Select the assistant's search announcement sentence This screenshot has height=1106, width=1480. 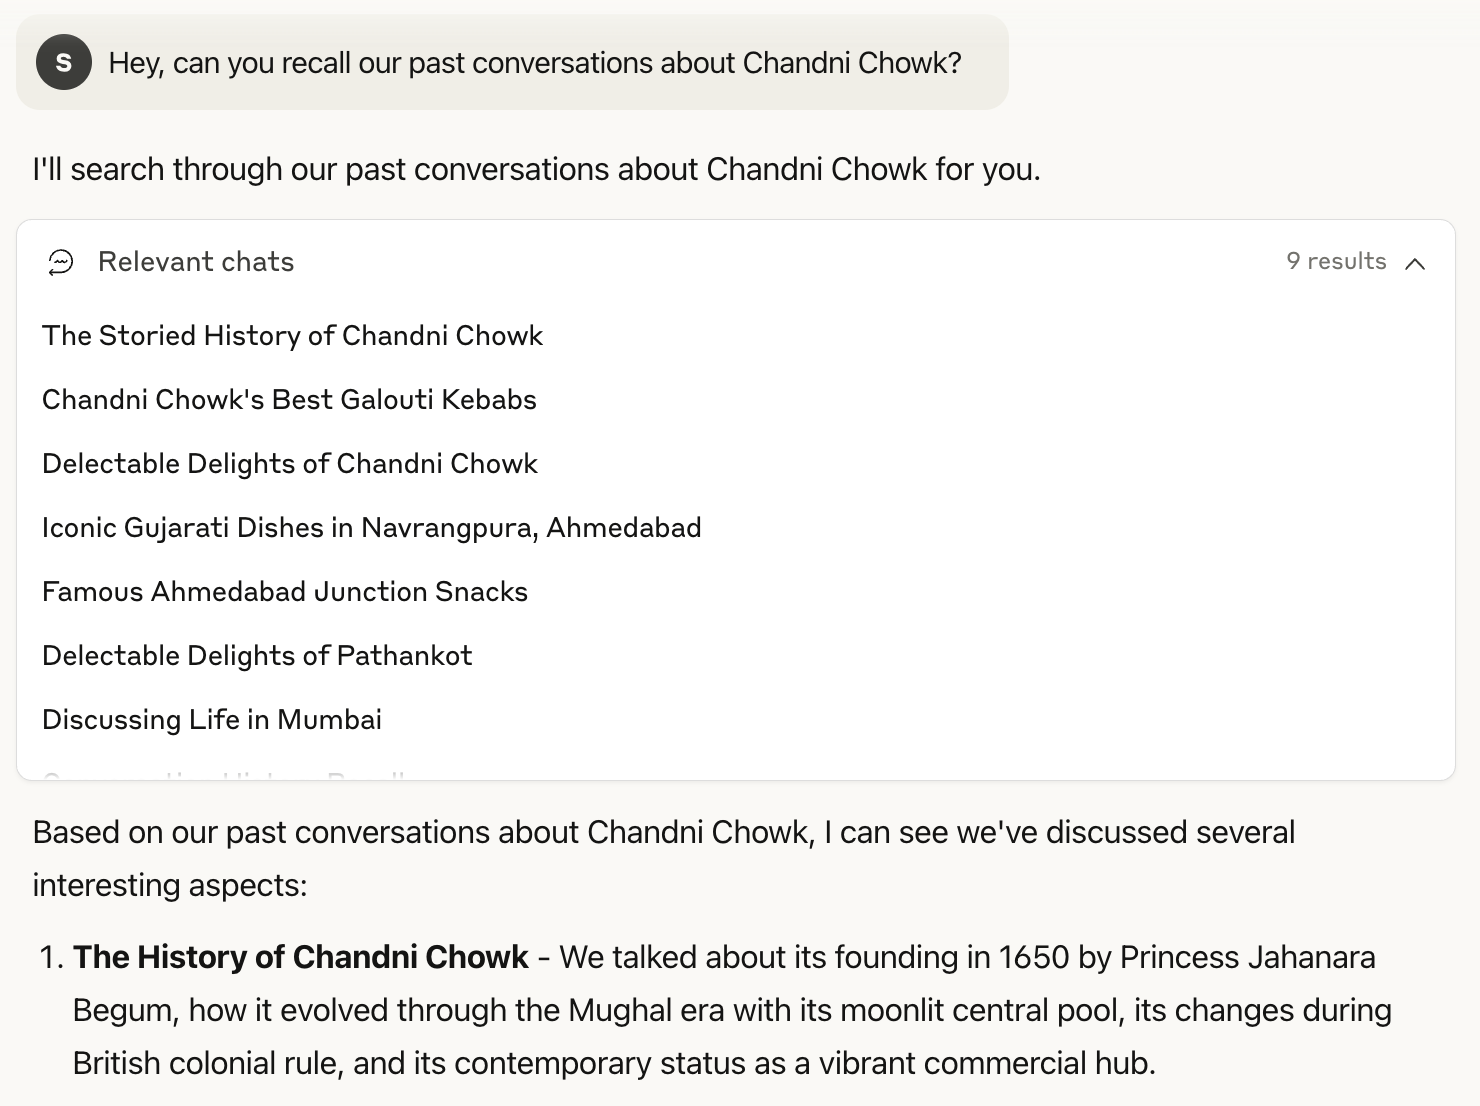pos(537,168)
